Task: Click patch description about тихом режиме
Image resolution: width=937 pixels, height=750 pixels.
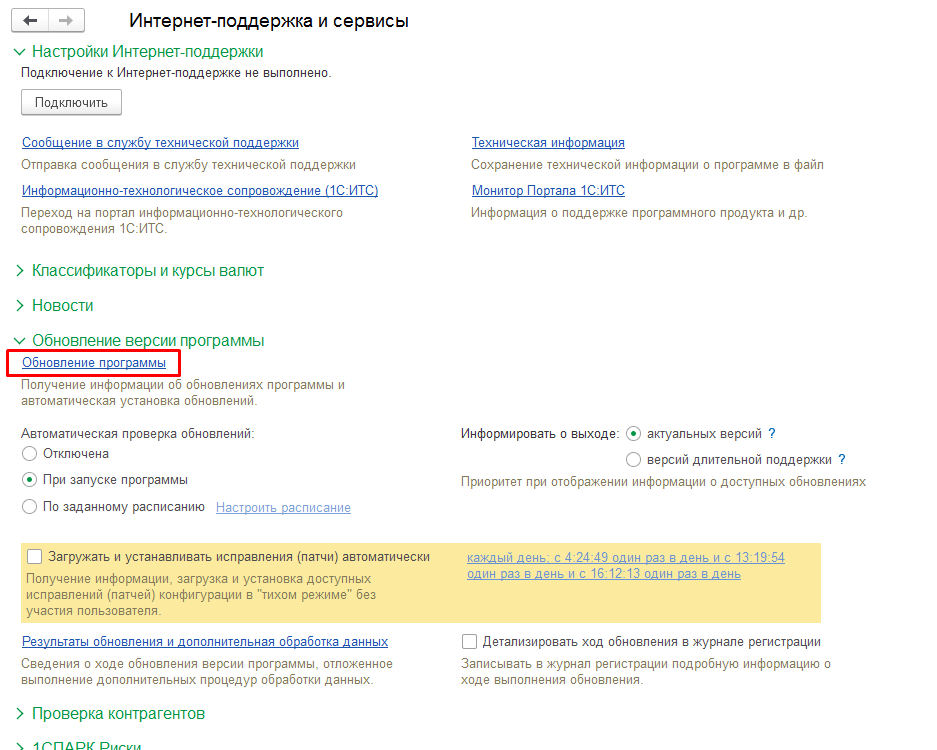Action: click(x=201, y=595)
